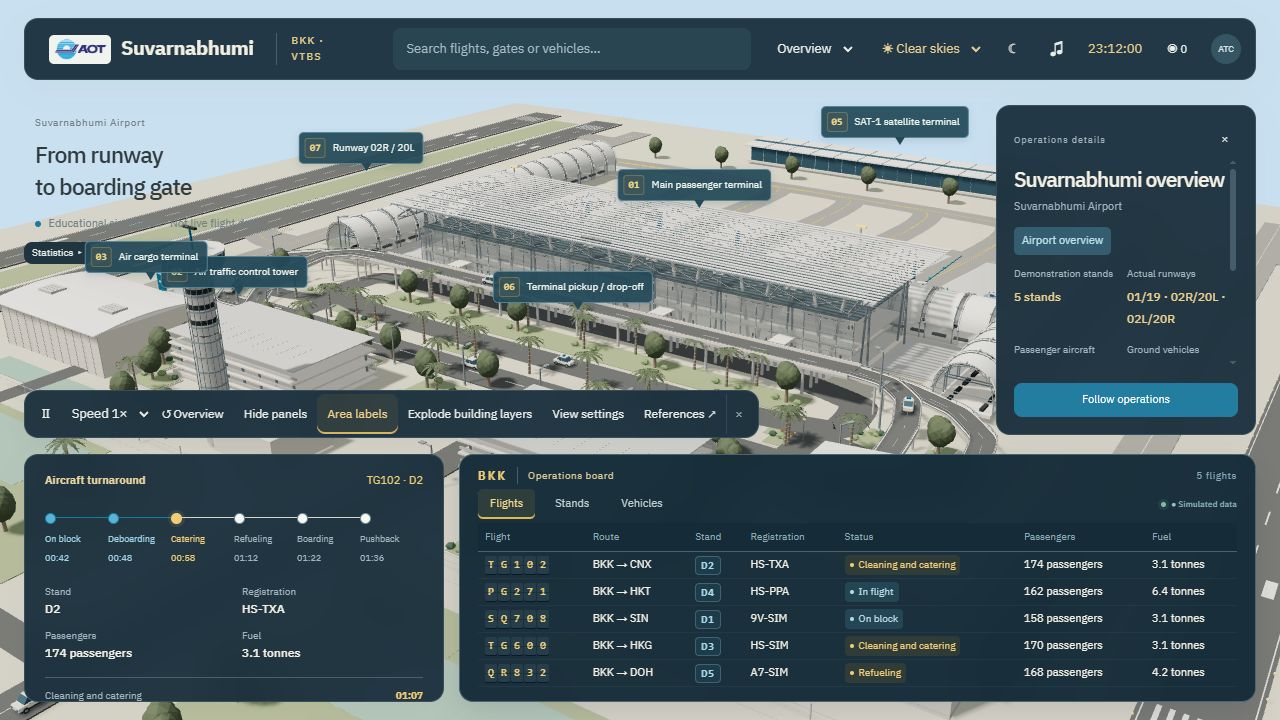
Task: Switch to the Flights tab
Action: point(506,503)
